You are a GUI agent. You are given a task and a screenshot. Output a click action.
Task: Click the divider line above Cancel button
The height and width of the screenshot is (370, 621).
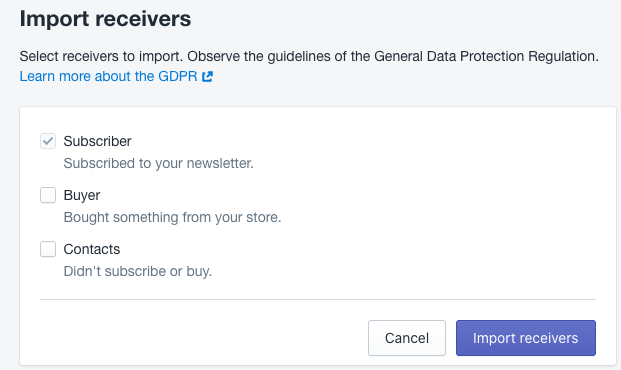318,299
